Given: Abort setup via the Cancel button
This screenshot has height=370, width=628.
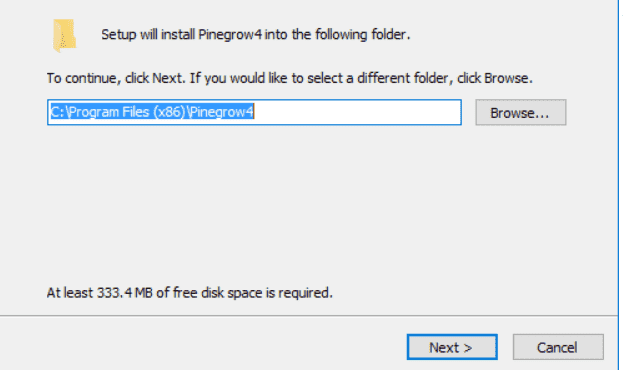Looking at the screenshot, I should tap(558, 347).
